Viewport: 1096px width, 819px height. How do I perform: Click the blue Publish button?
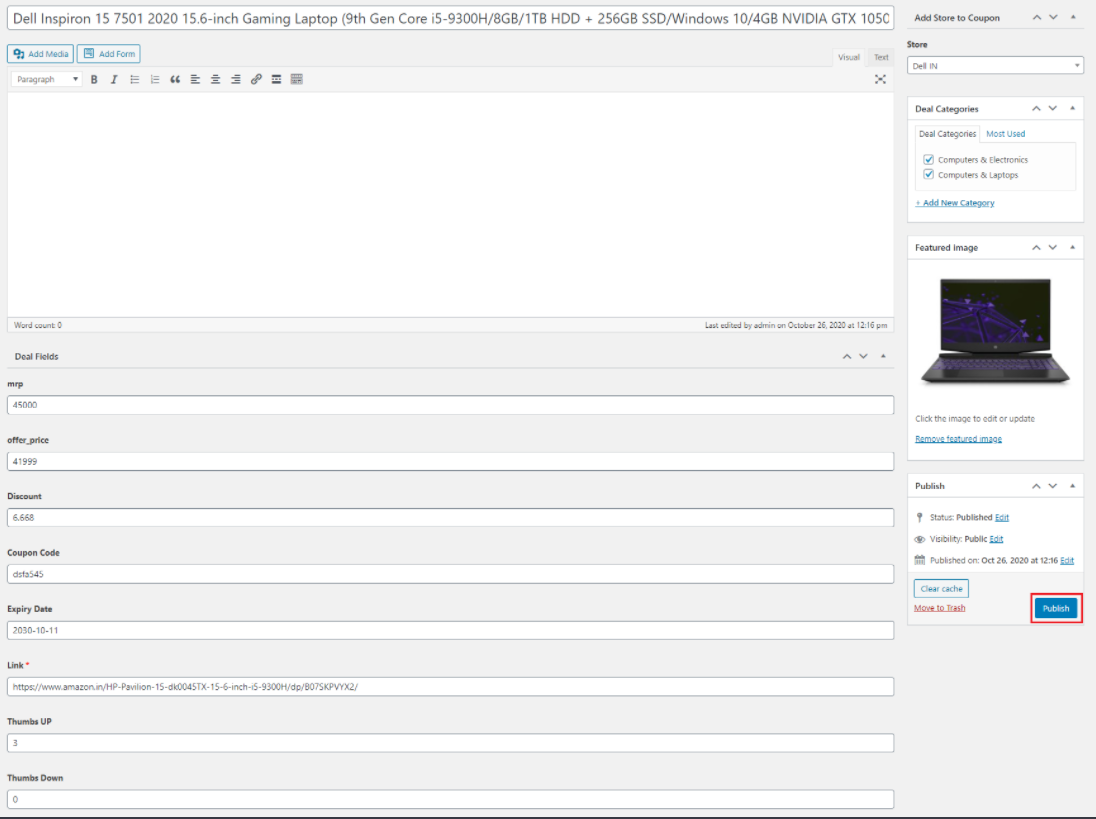click(x=1055, y=608)
